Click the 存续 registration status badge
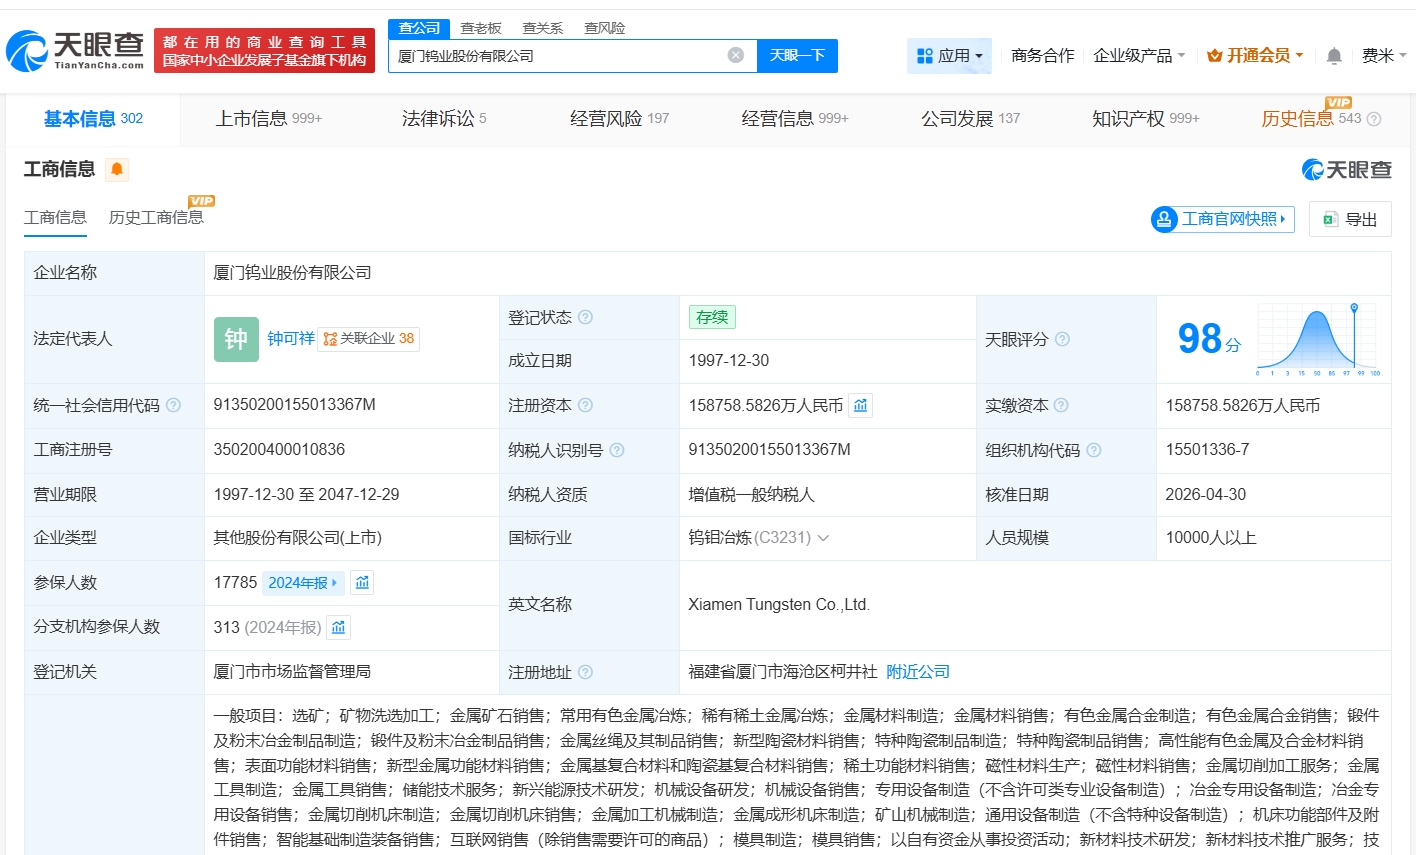This screenshot has width=1416, height=855. coord(712,317)
